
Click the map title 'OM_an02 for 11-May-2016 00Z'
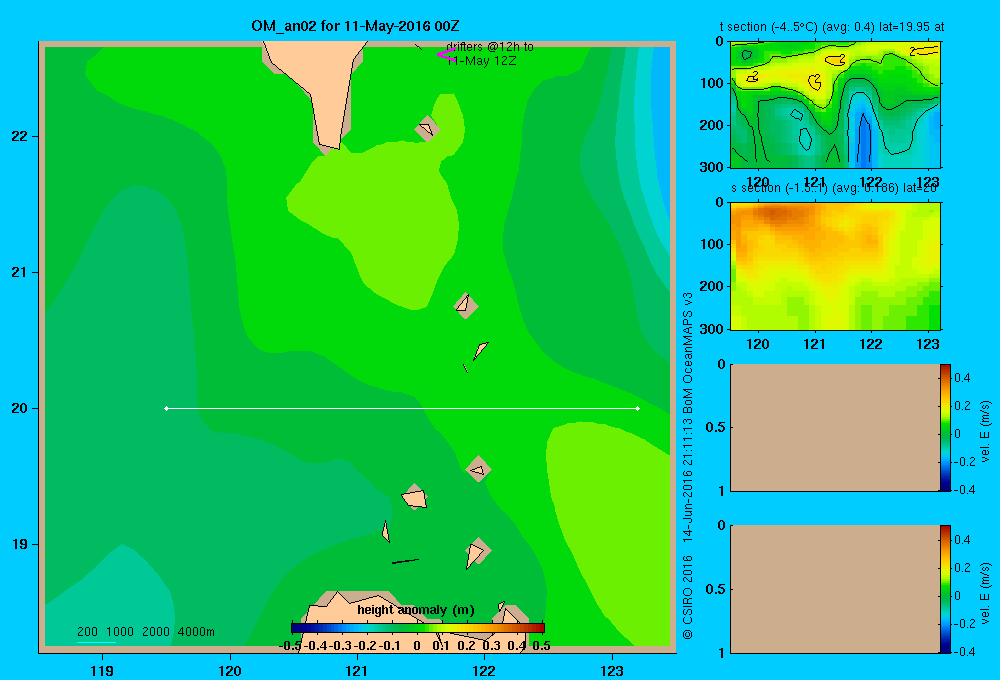(355, 26)
